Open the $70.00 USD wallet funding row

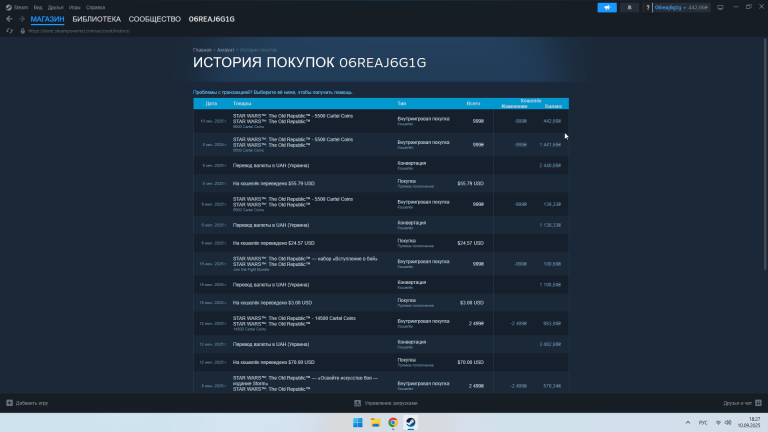pos(381,362)
